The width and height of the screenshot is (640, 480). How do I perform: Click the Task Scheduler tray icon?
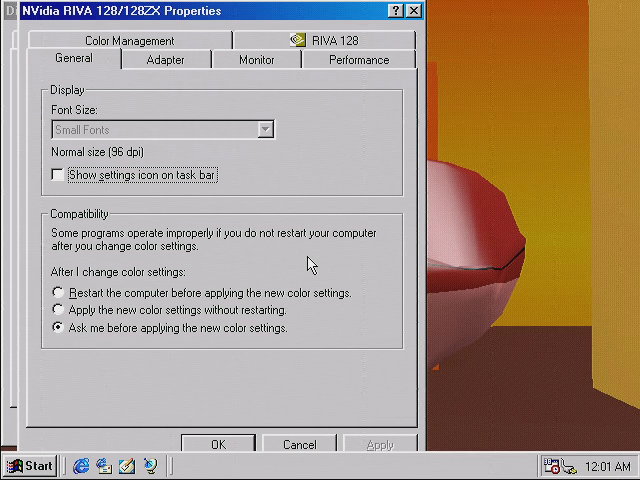(x=551, y=466)
